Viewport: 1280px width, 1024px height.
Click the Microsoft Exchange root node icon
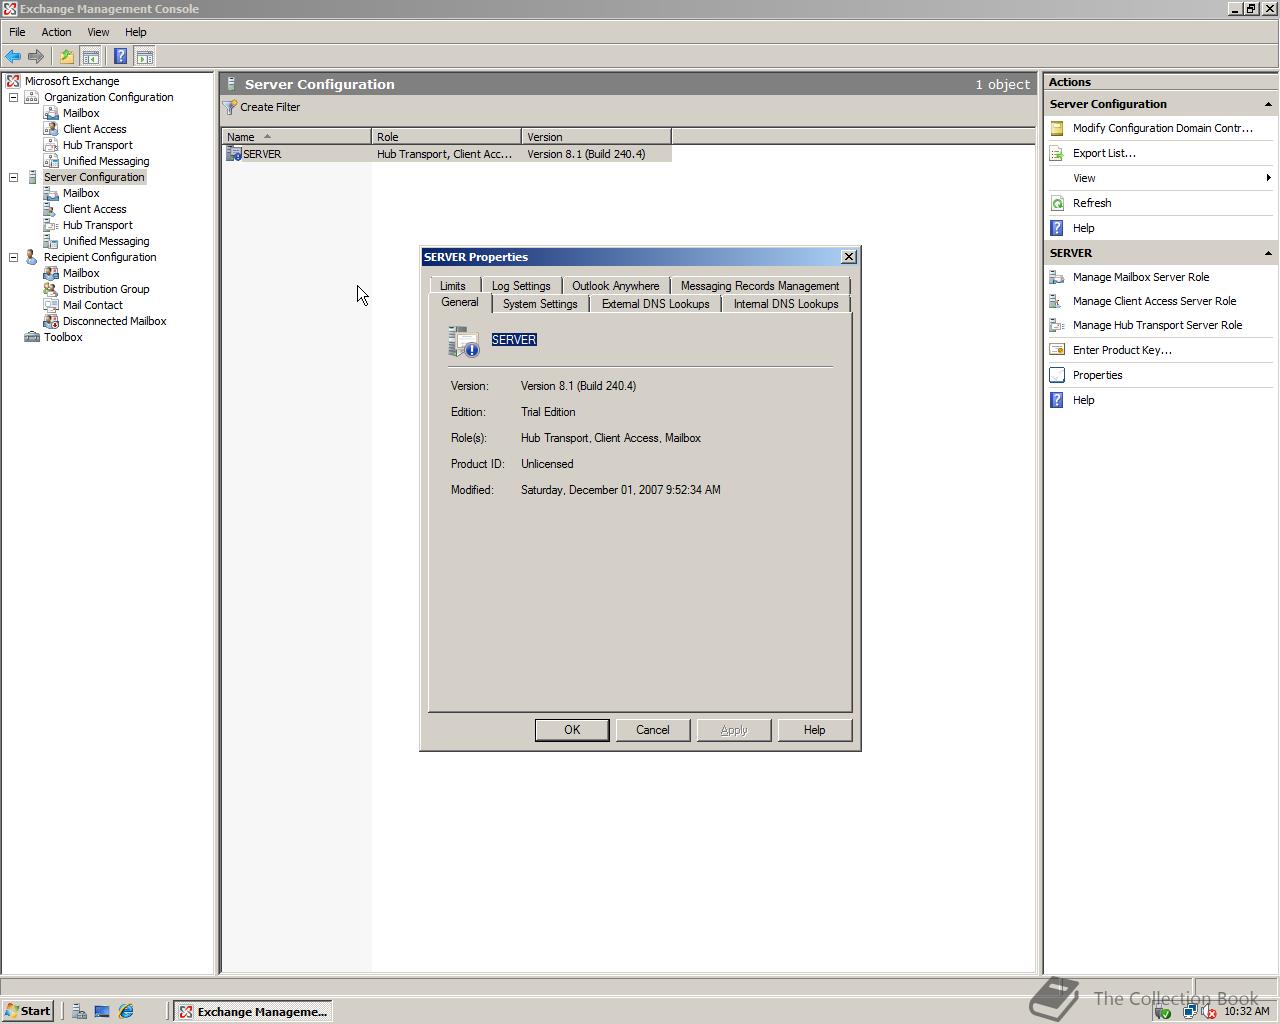(13, 81)
